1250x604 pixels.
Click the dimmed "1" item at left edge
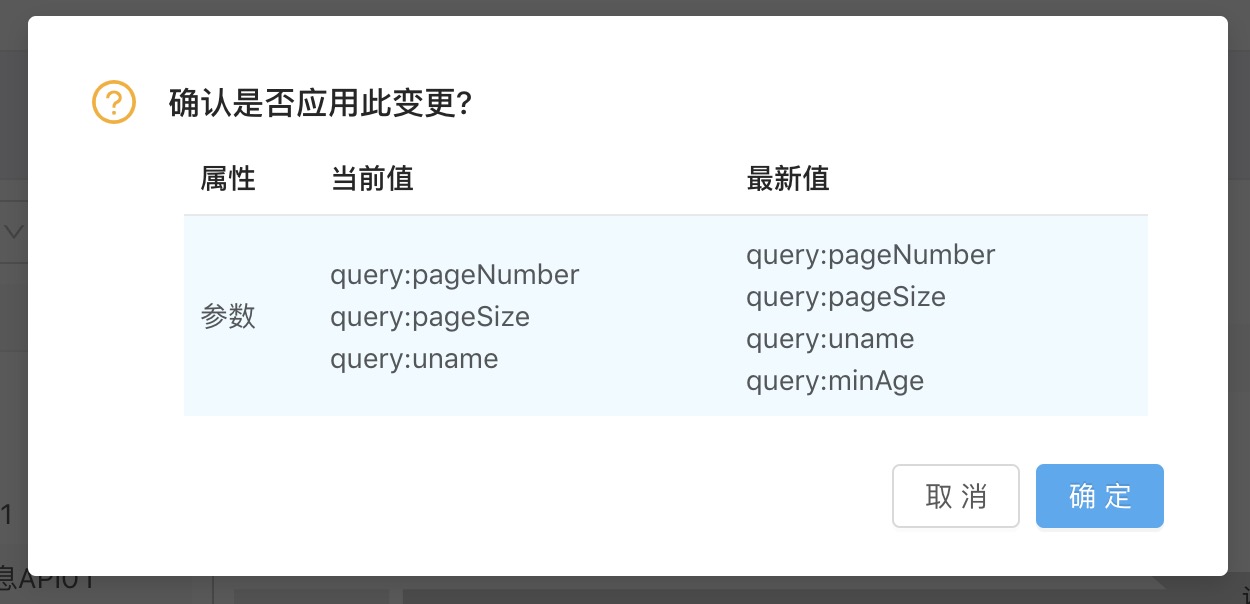(8, 516)
